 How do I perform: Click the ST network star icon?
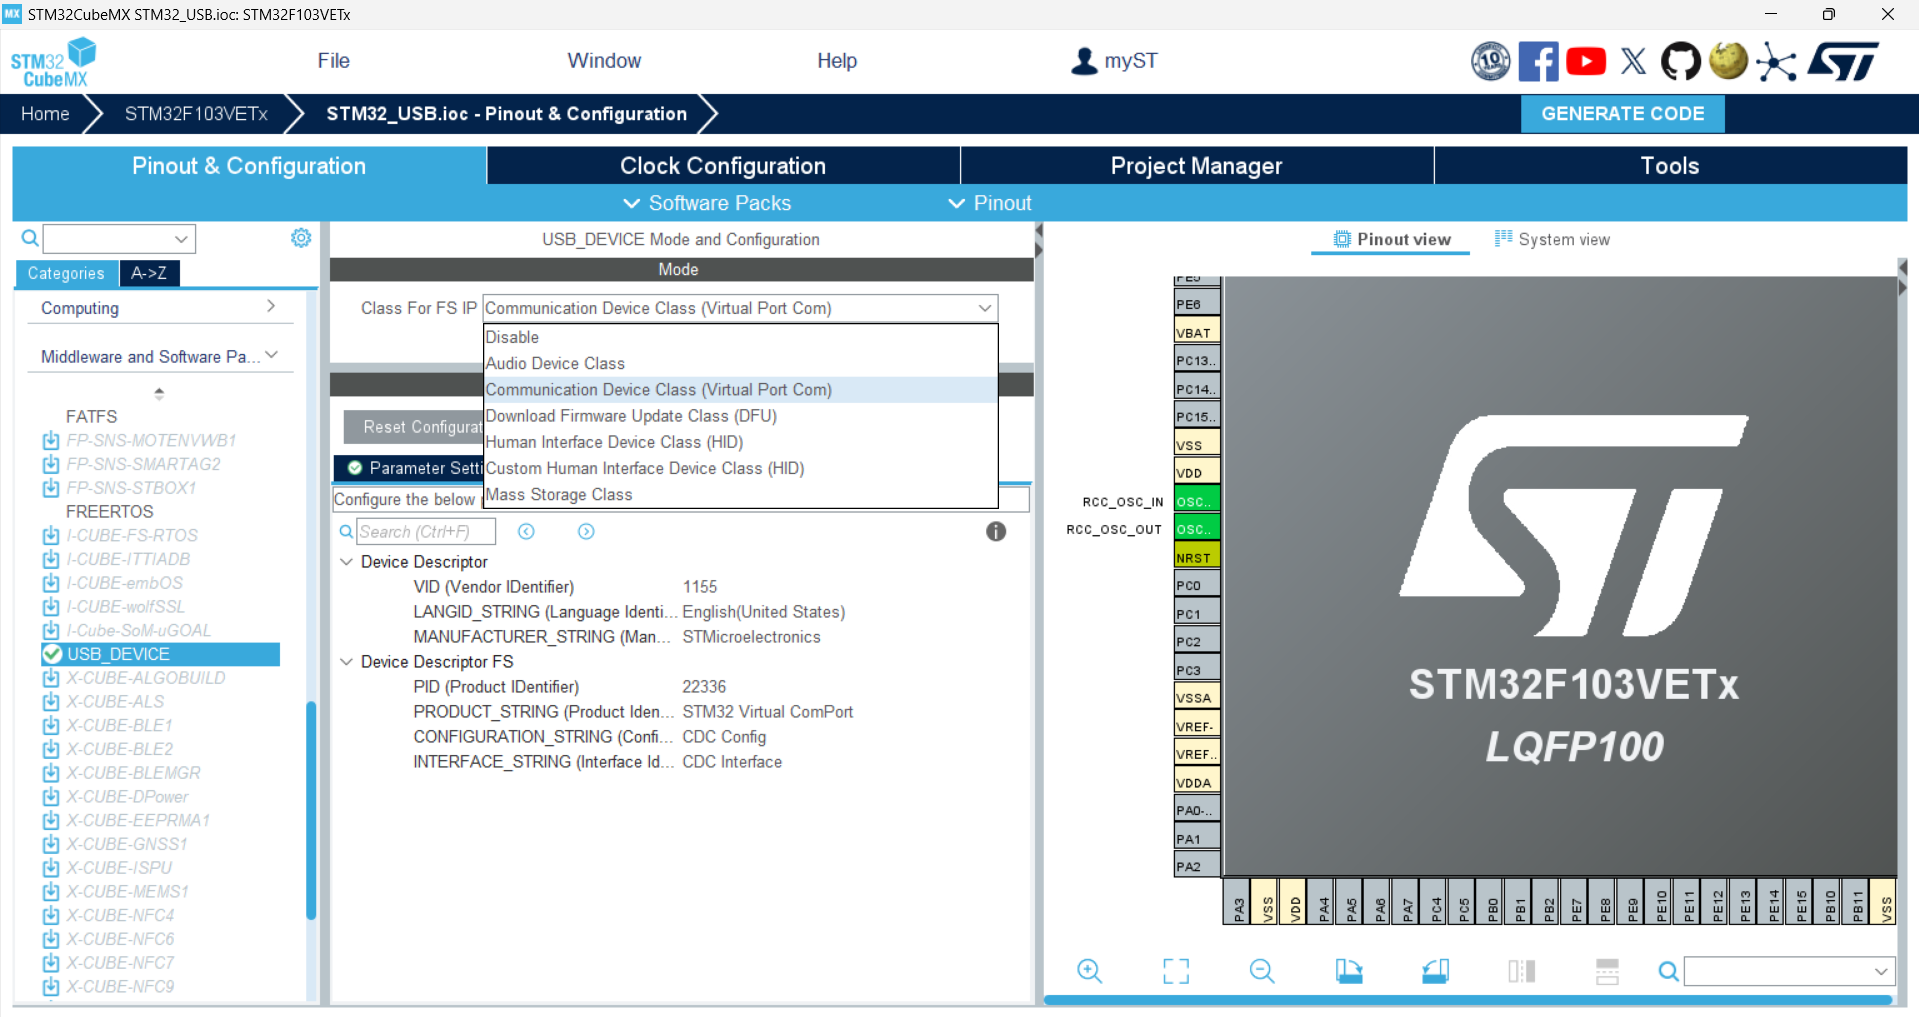(x=1776, y=61)
